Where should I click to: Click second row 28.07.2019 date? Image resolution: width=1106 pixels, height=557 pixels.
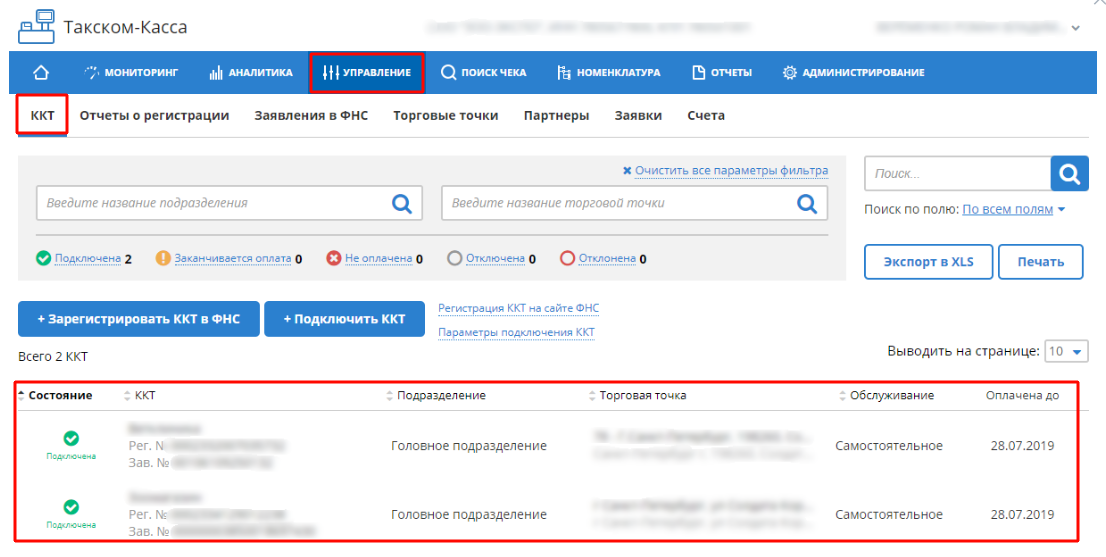pos(1022,515)
